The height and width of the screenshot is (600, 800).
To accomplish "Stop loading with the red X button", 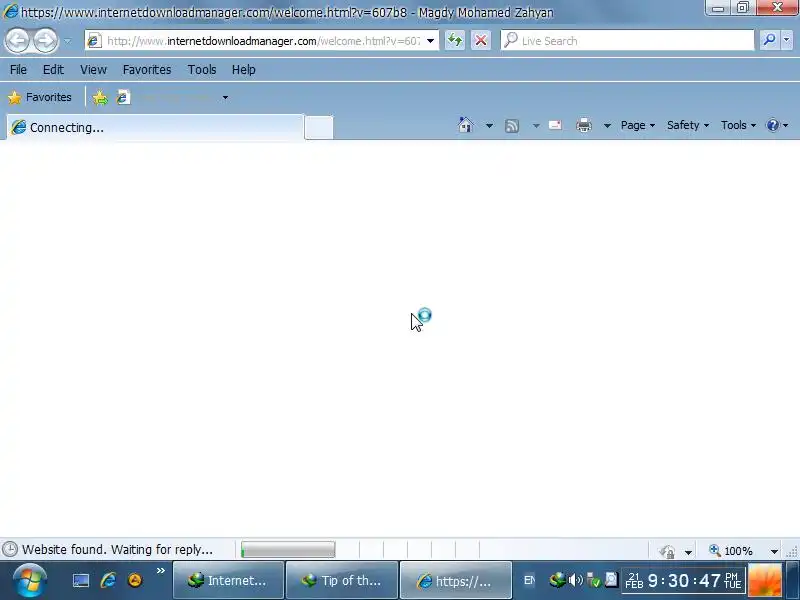I will pos(481,41).
